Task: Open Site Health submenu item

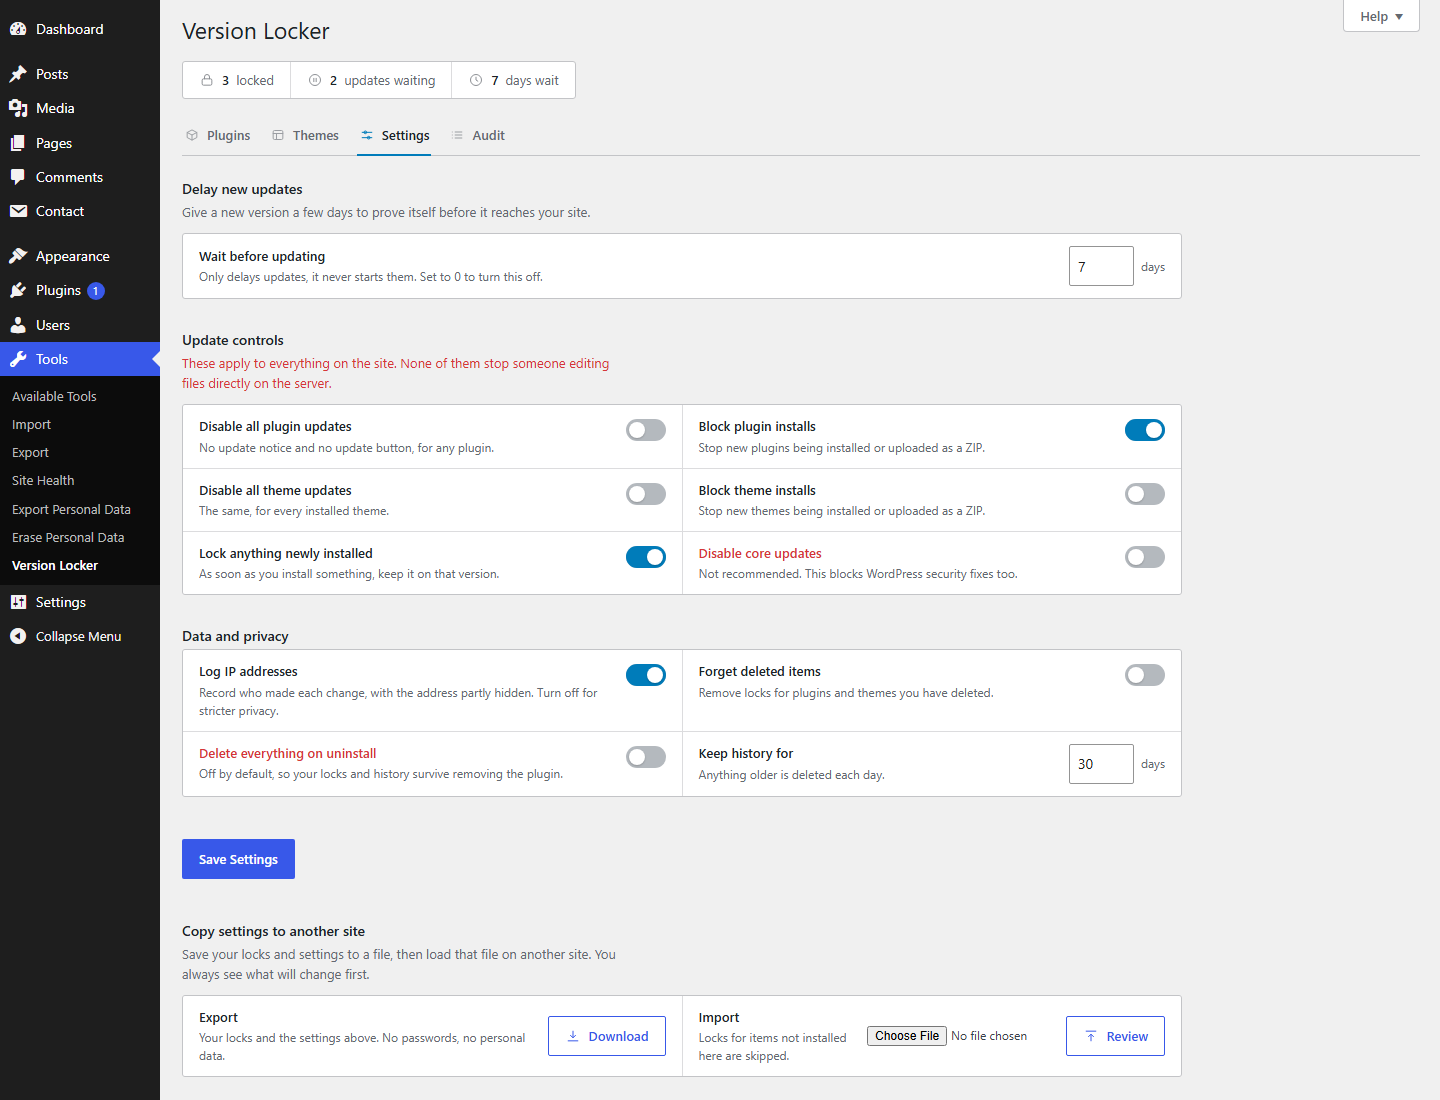Action: 80,480
